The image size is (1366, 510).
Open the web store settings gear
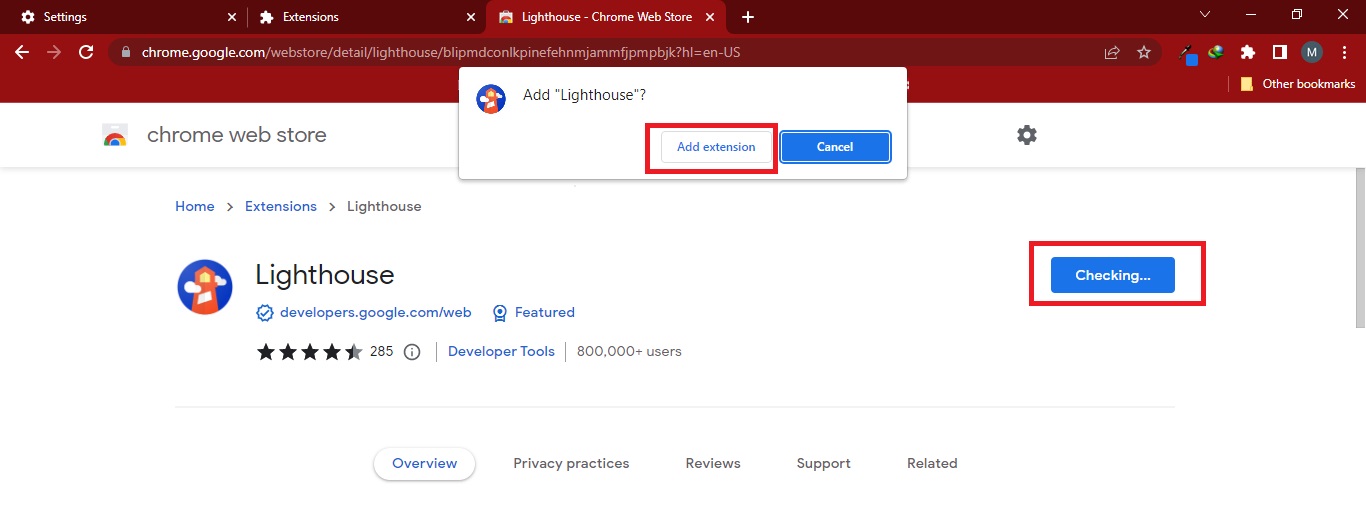(1027, 135)
